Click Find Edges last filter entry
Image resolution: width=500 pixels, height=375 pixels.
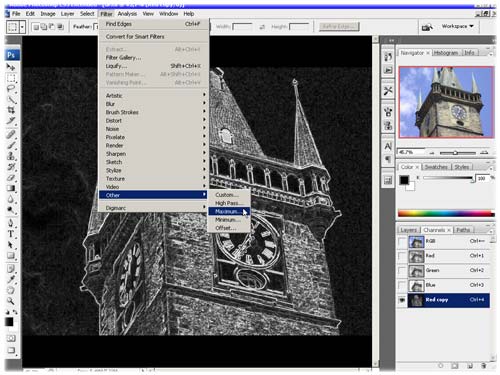154,24
